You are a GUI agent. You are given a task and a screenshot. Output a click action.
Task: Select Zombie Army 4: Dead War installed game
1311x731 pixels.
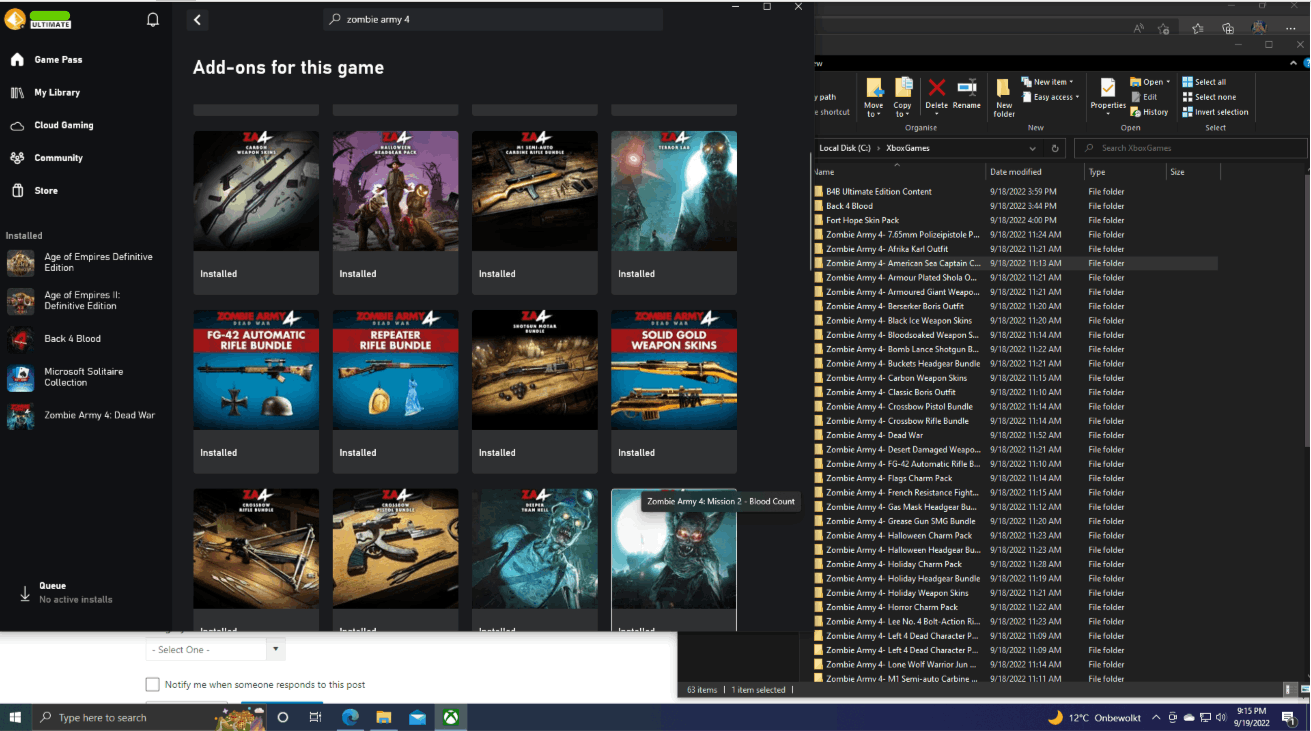[85, 415]
